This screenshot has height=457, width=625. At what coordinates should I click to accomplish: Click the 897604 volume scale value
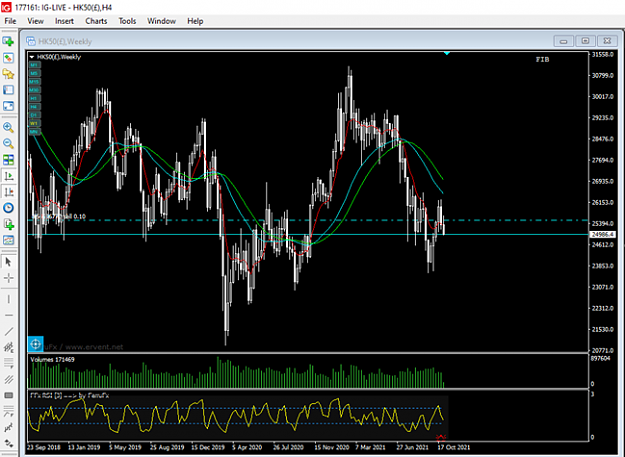[600, 358]
